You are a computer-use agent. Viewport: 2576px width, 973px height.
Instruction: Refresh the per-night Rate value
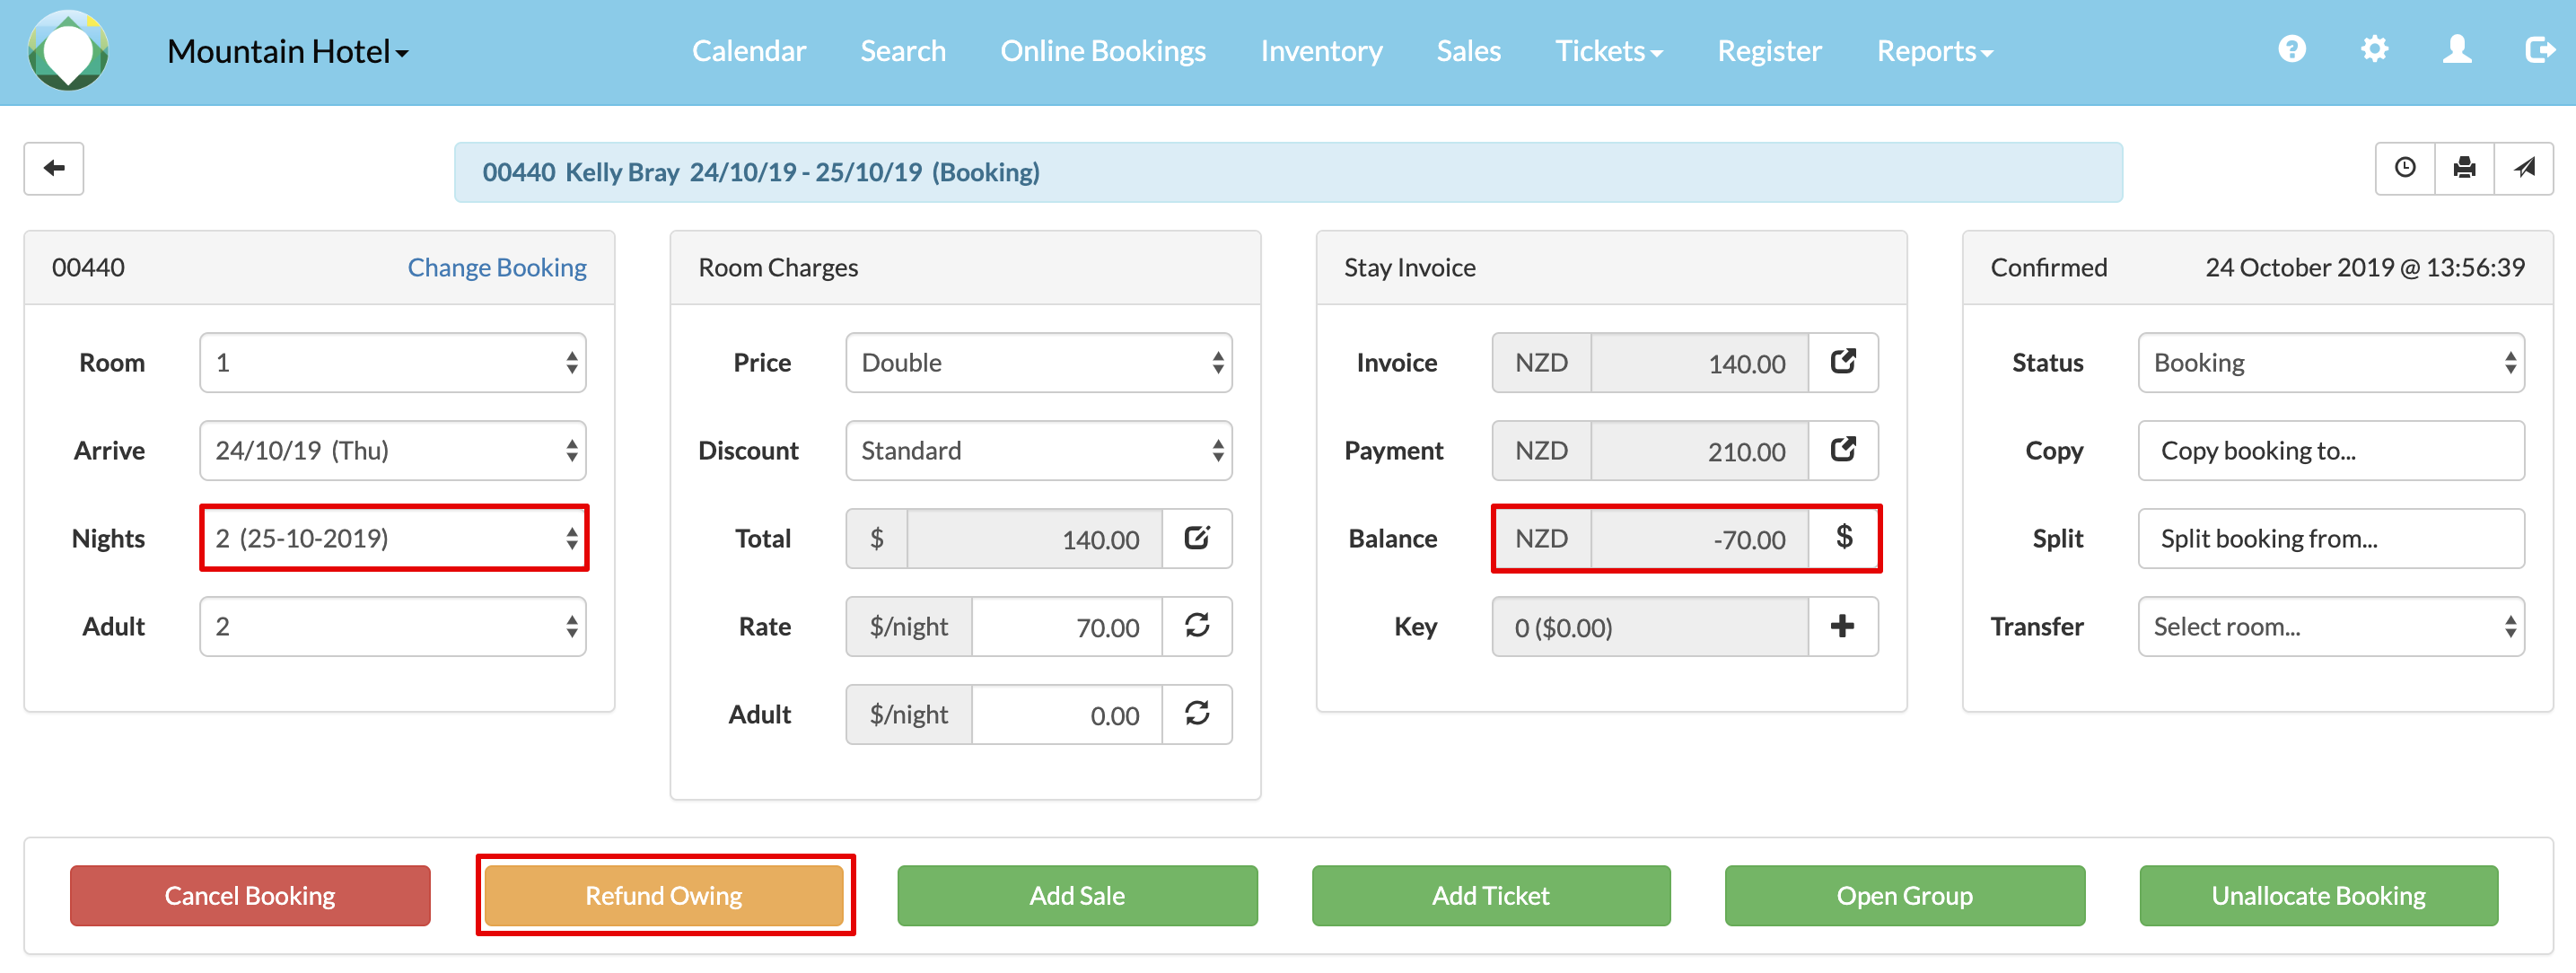pos(1196,627)
